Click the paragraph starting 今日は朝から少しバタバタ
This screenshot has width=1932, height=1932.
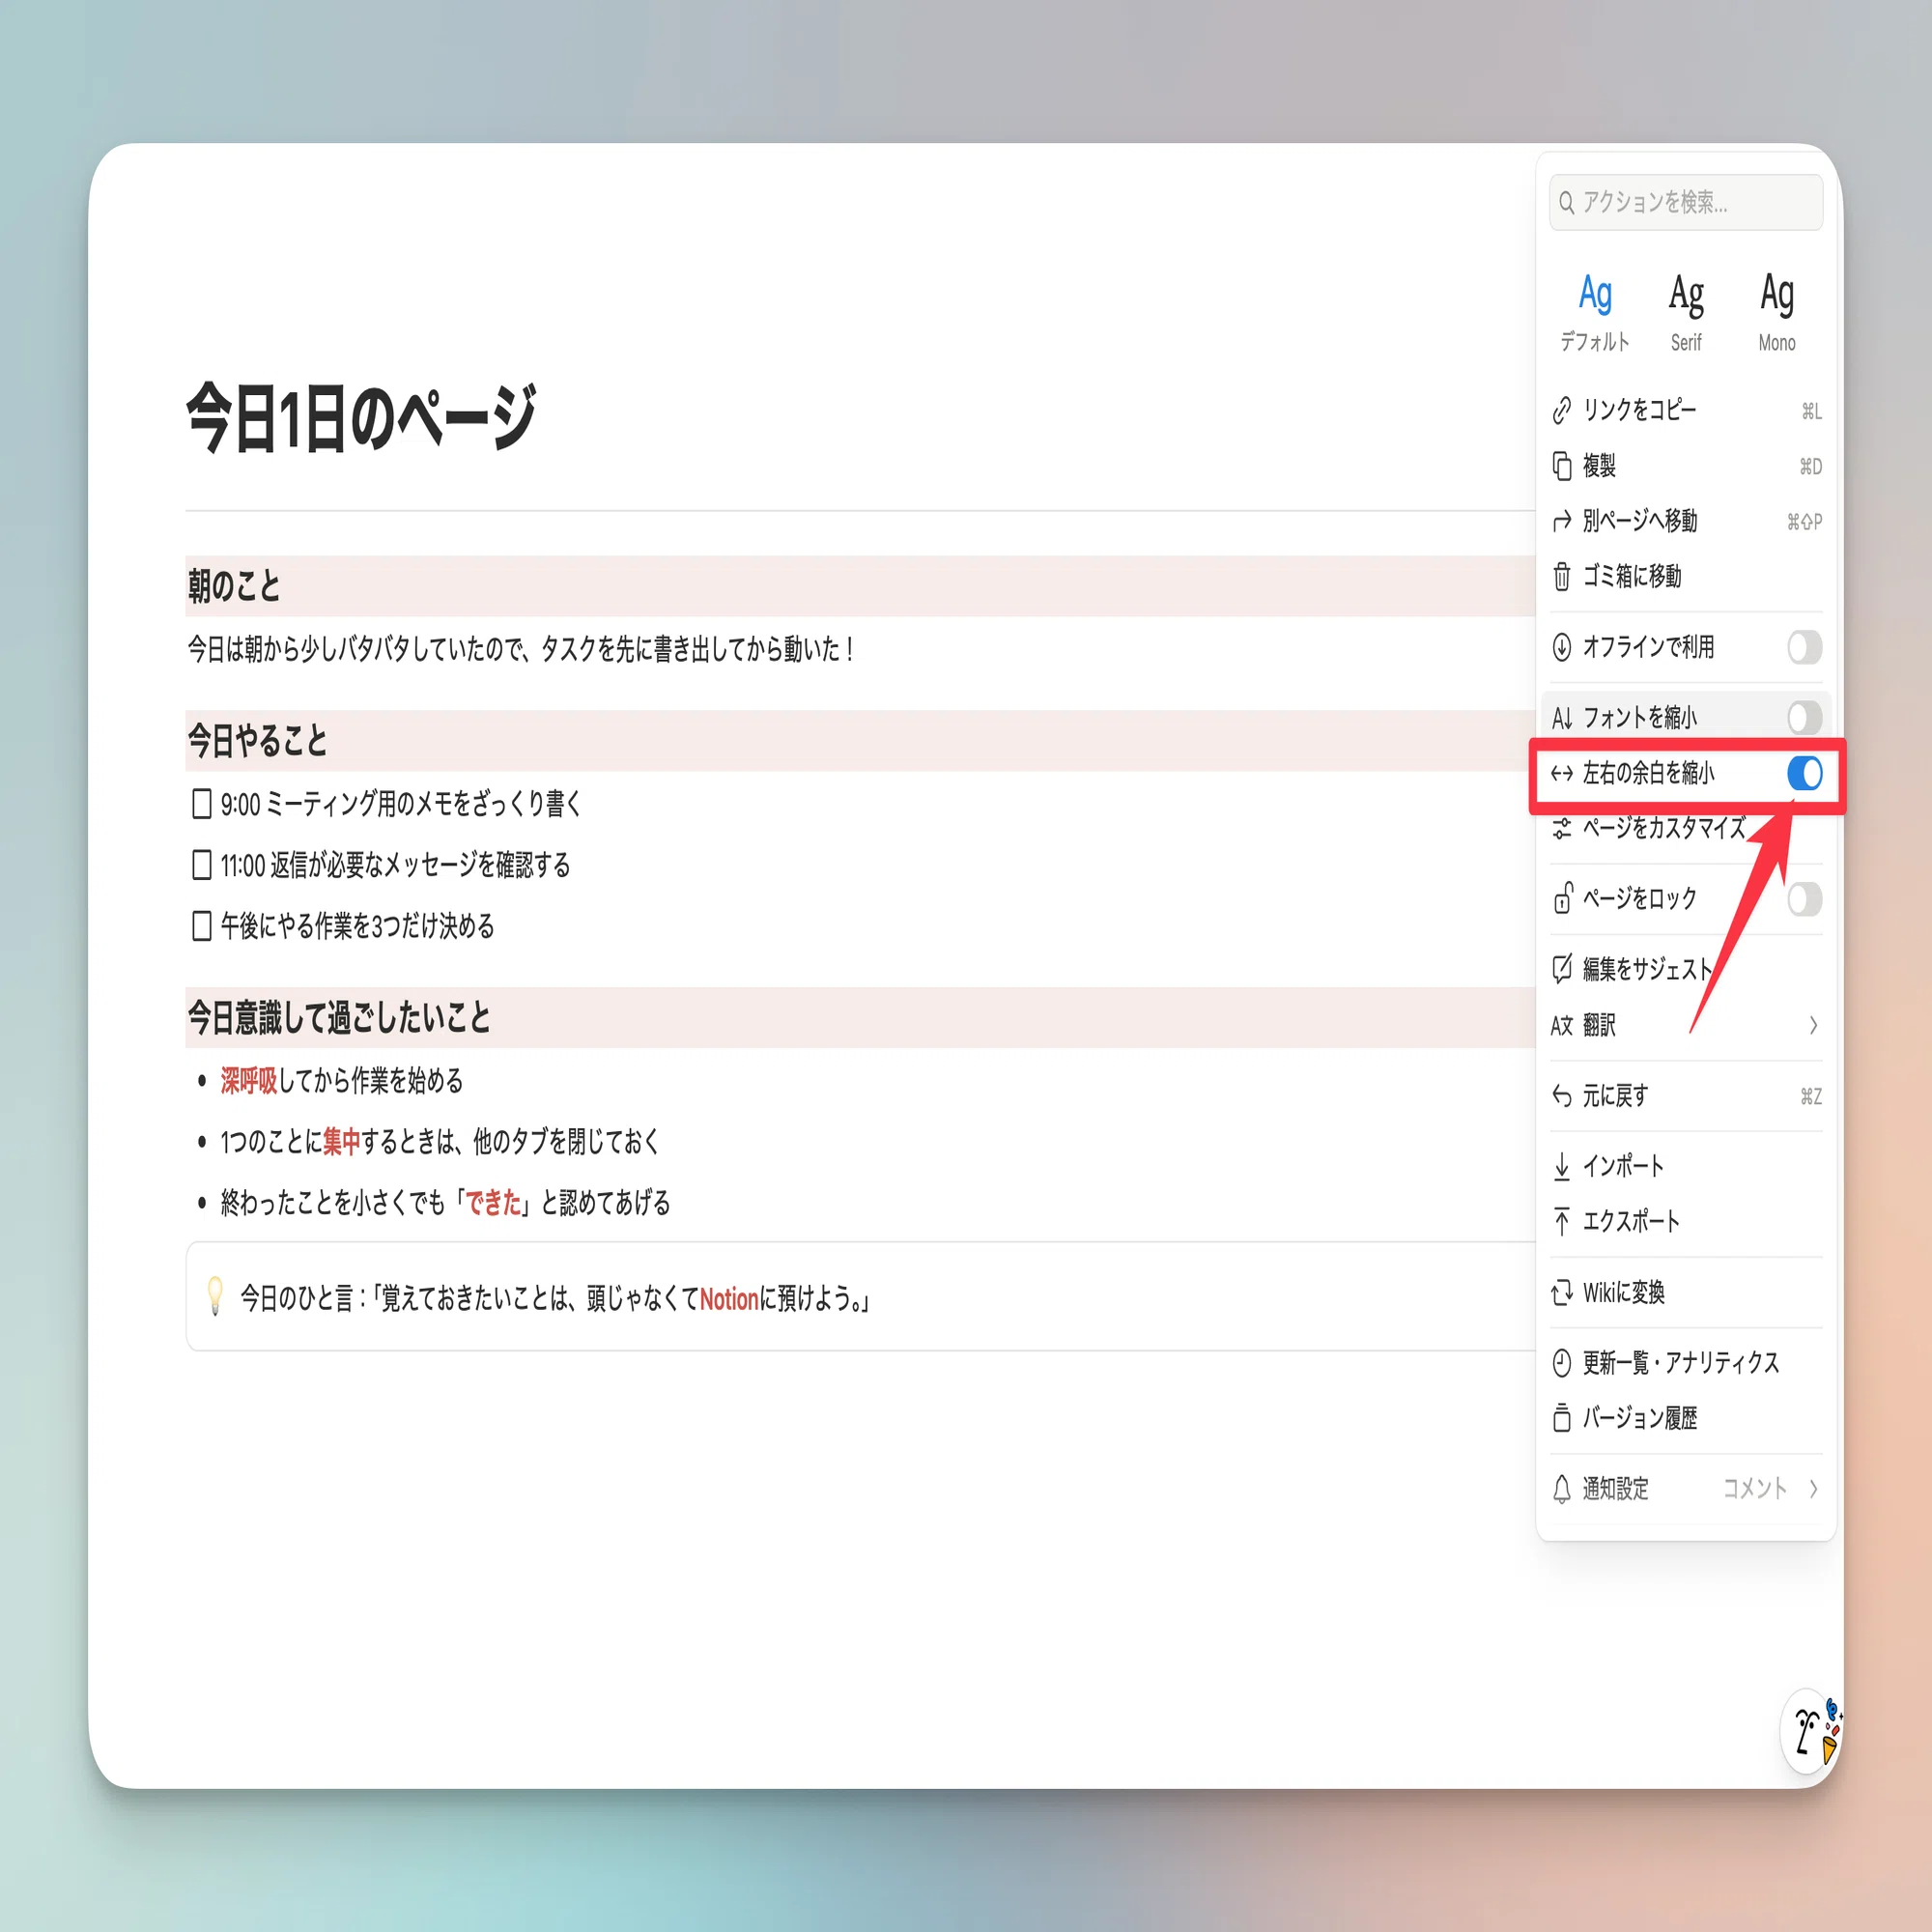click(x=521, y=650)
